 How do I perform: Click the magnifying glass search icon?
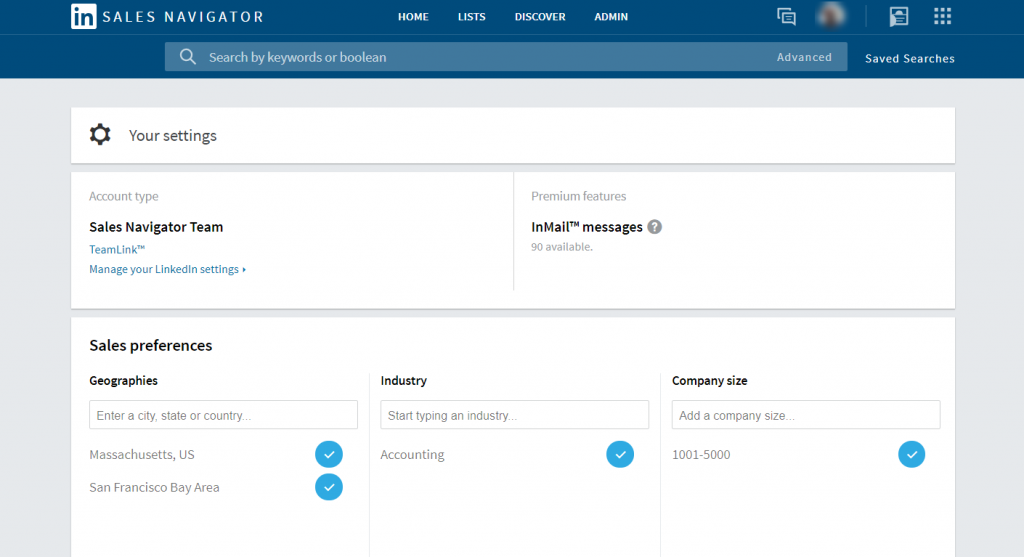[187, 57]
